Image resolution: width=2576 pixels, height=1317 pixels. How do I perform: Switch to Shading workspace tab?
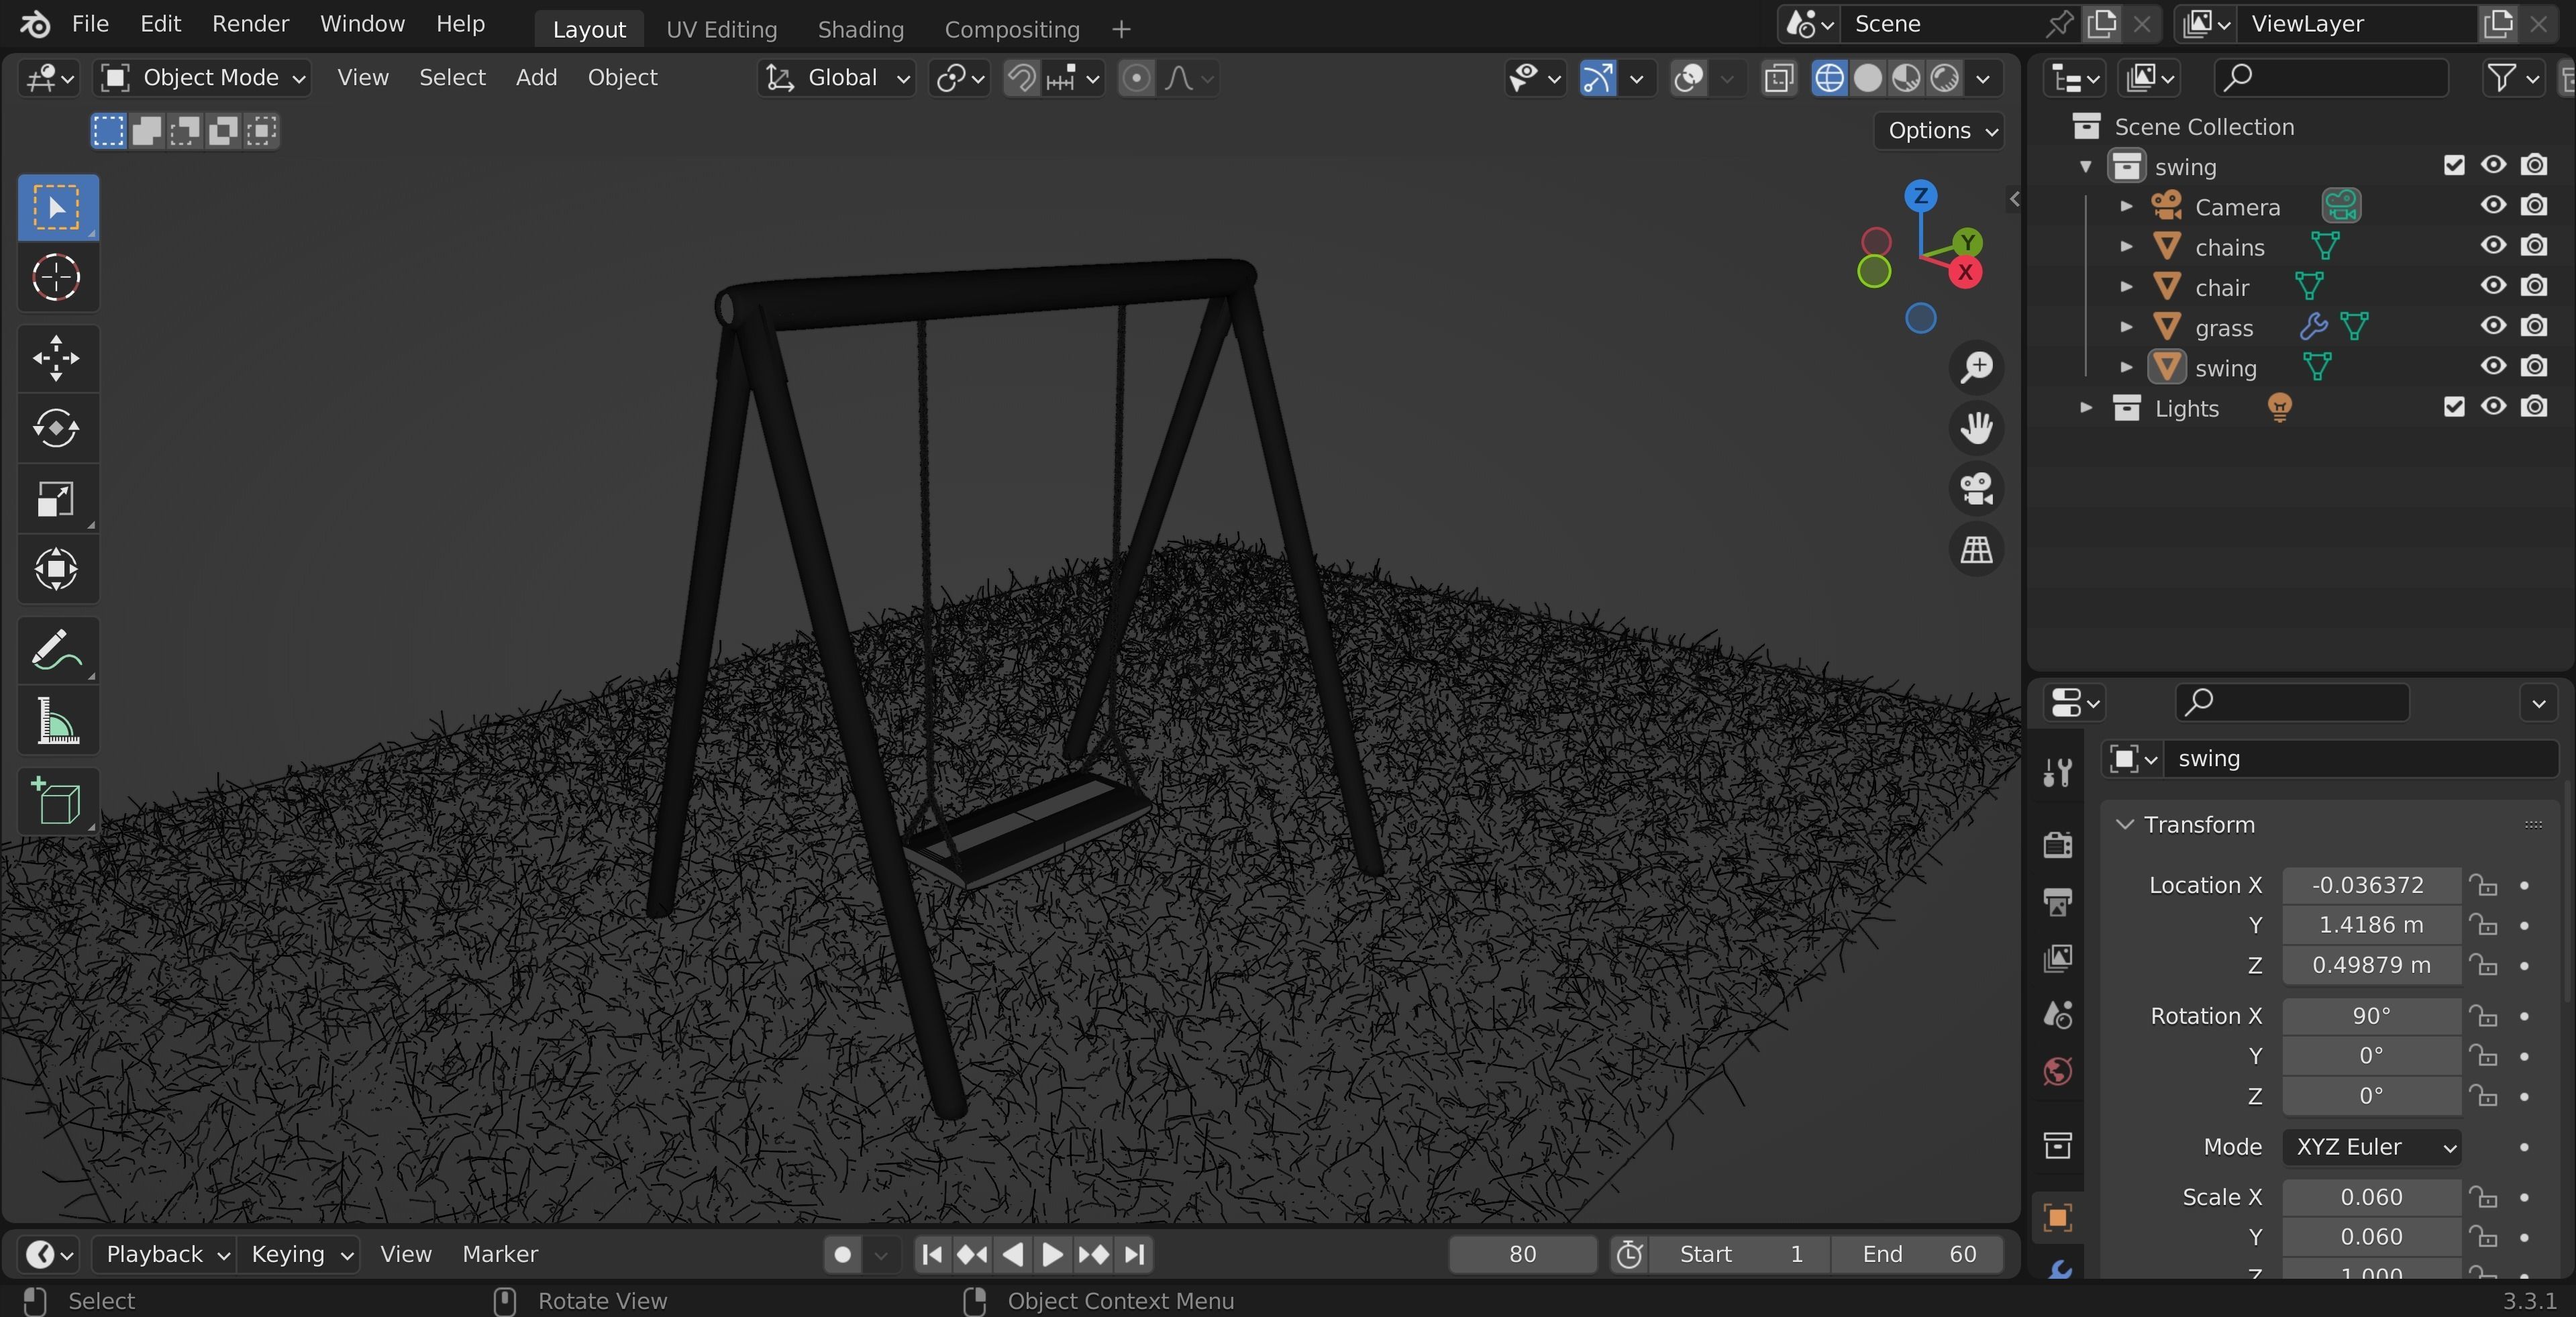[x=860, y=29]
